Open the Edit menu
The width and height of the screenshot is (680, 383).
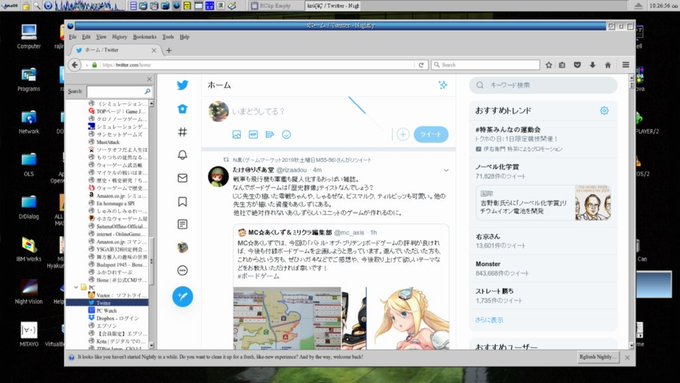(86, 37)
